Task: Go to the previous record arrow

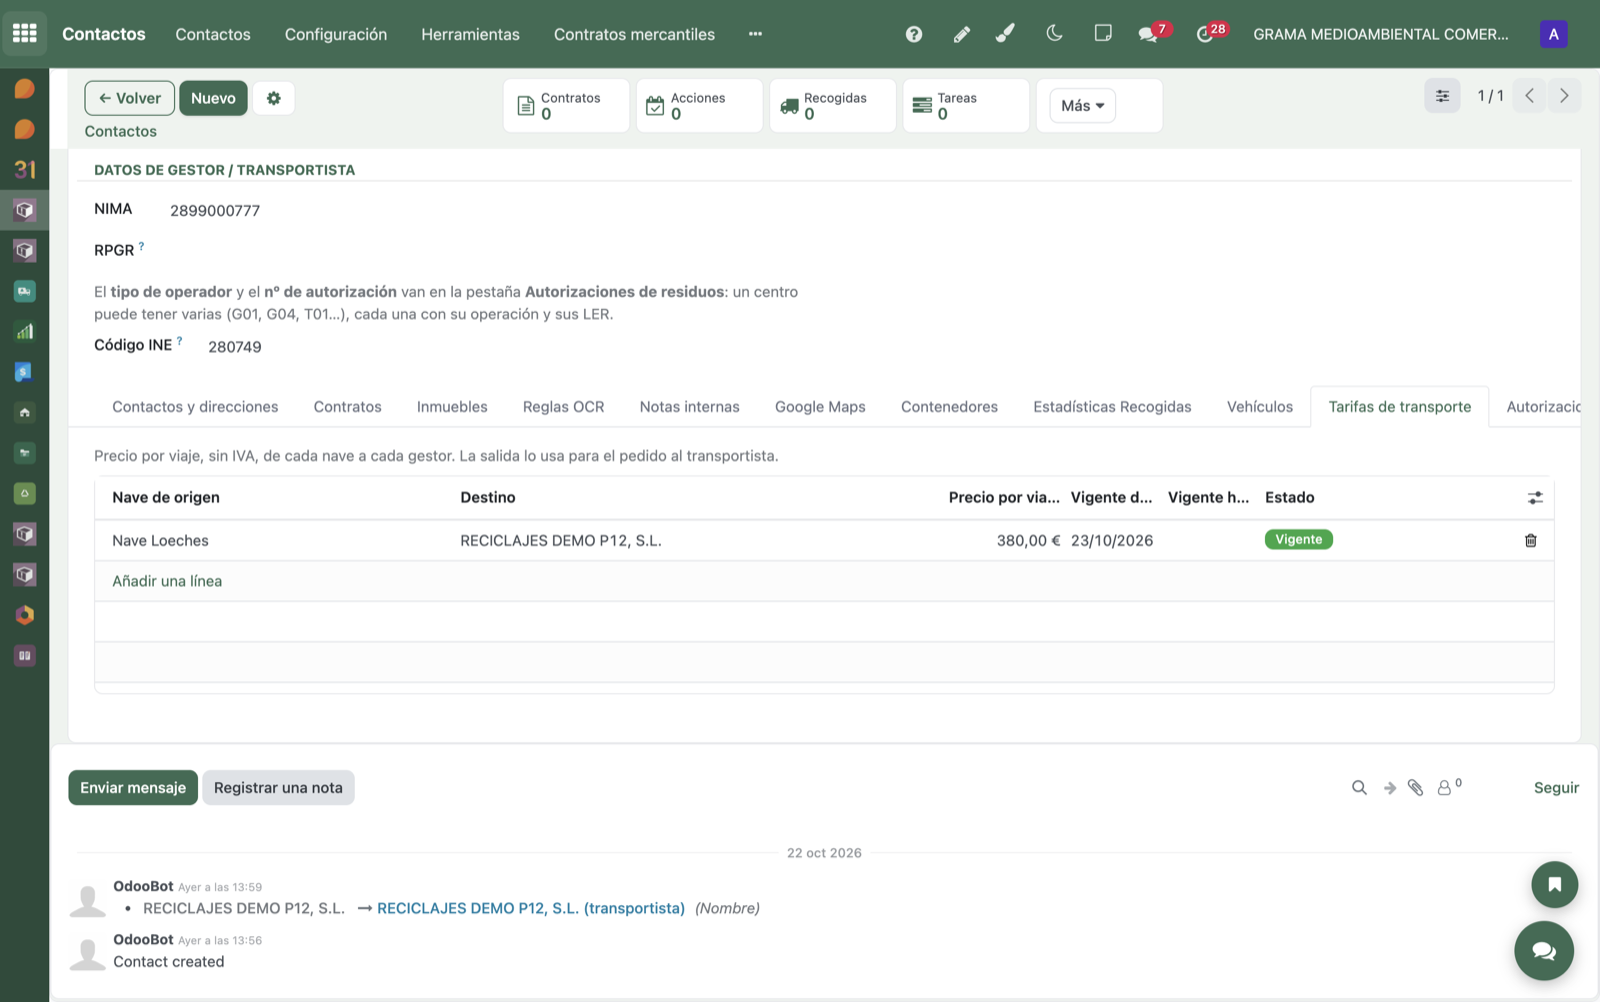Action: [1529, 96]
